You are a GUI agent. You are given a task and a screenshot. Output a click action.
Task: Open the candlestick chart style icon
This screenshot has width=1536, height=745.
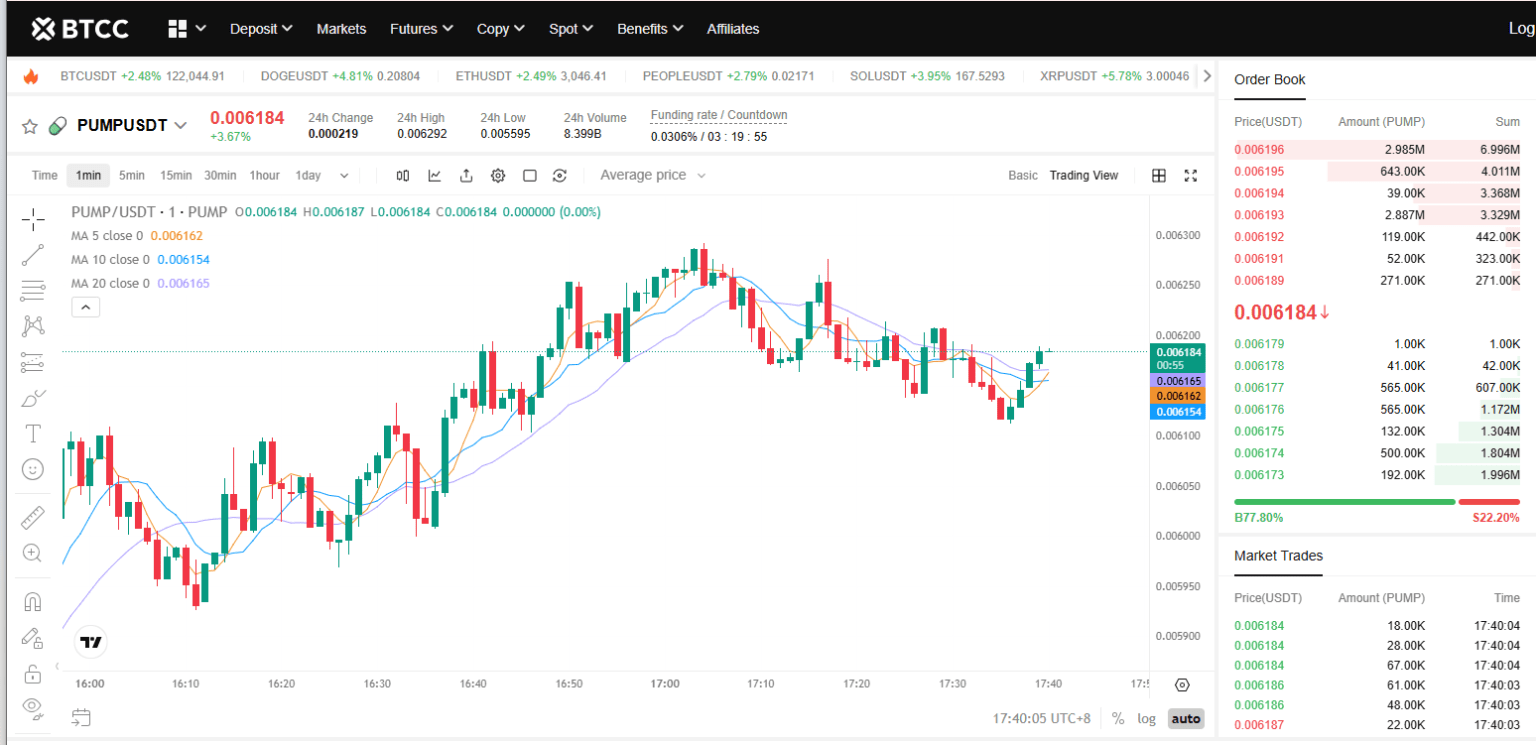click(x=403, y=176)
